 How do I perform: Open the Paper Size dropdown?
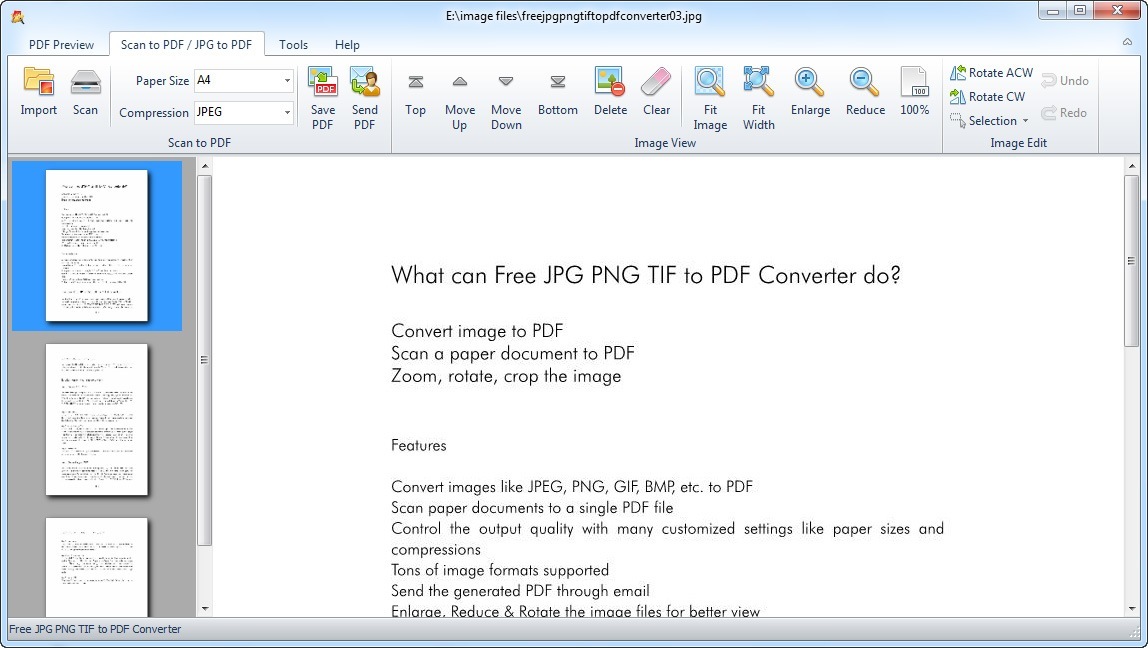[286, 80]
